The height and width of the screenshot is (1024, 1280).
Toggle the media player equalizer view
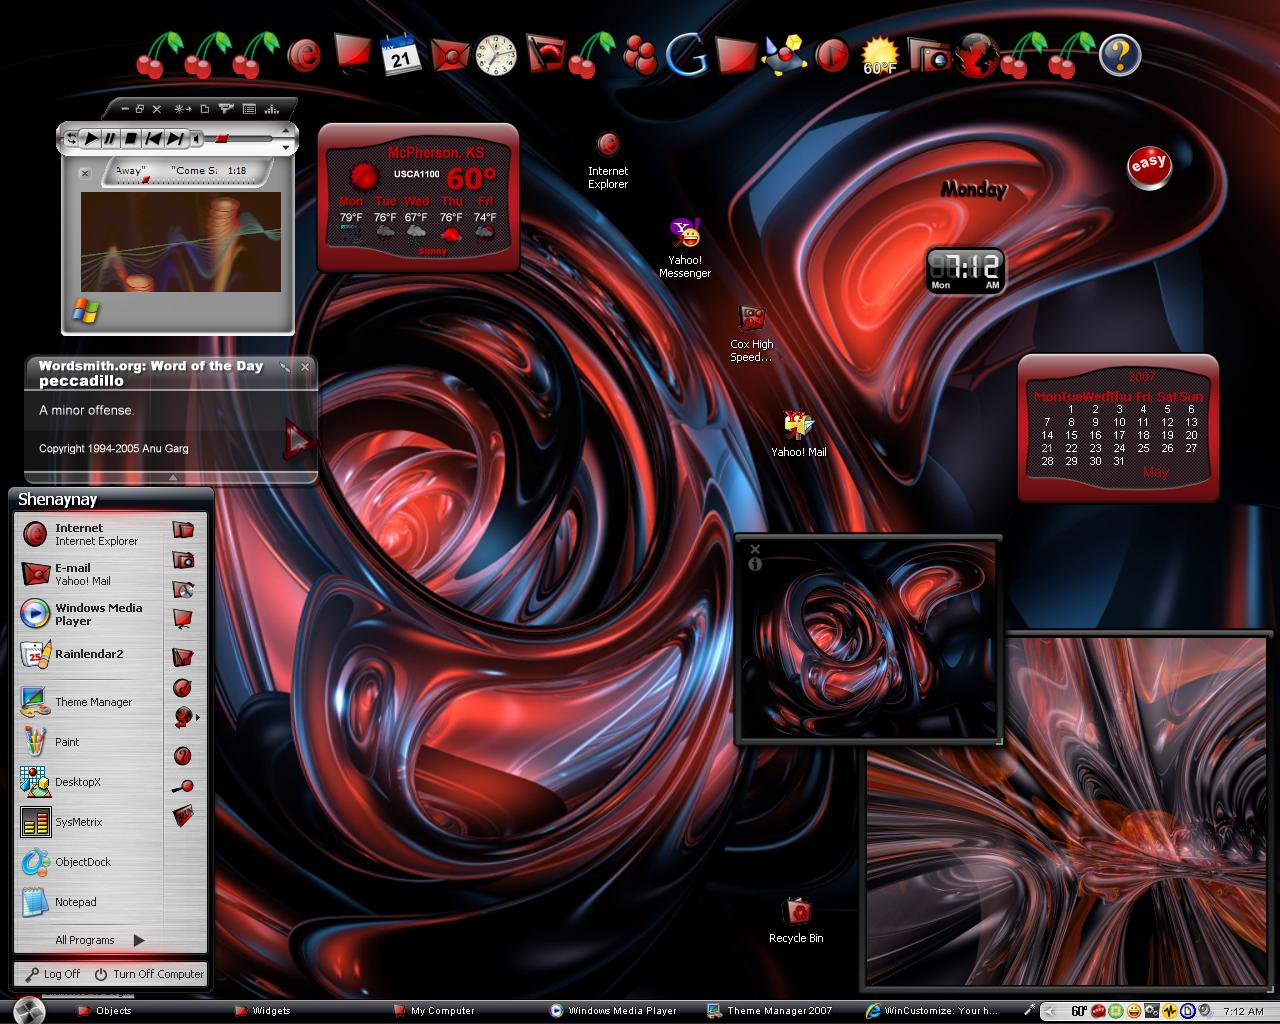click(x=271, y=109)
